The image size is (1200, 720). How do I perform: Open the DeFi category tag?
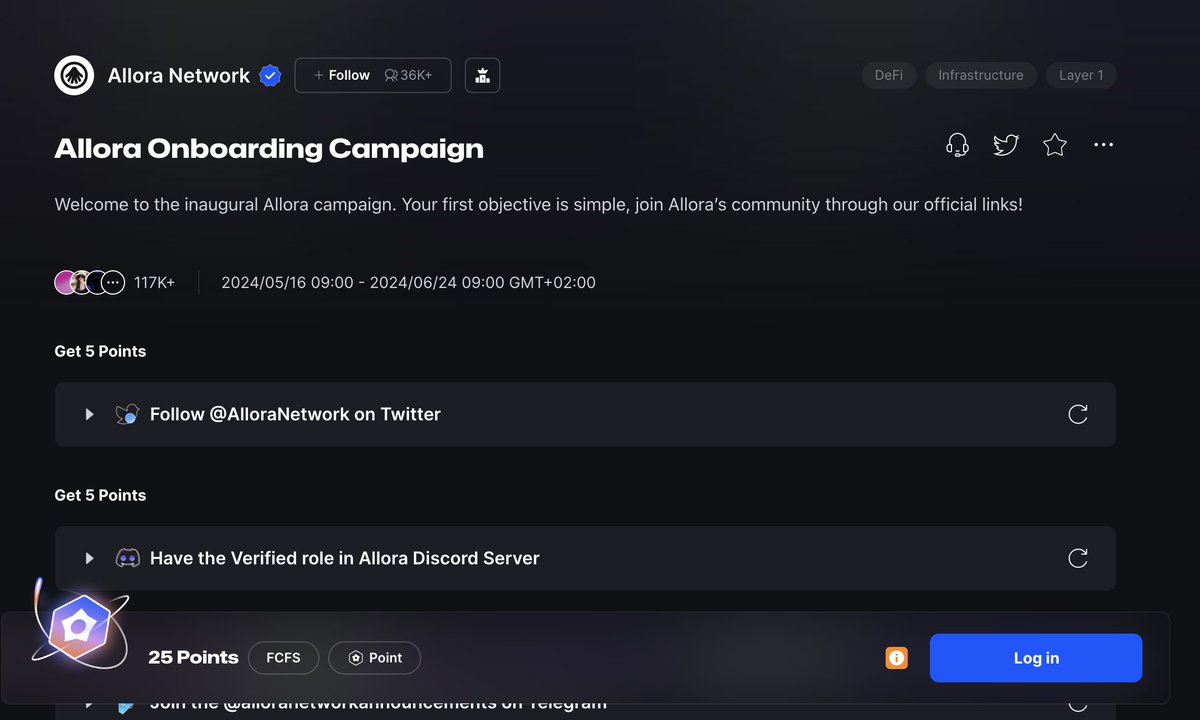click(889, 75)
